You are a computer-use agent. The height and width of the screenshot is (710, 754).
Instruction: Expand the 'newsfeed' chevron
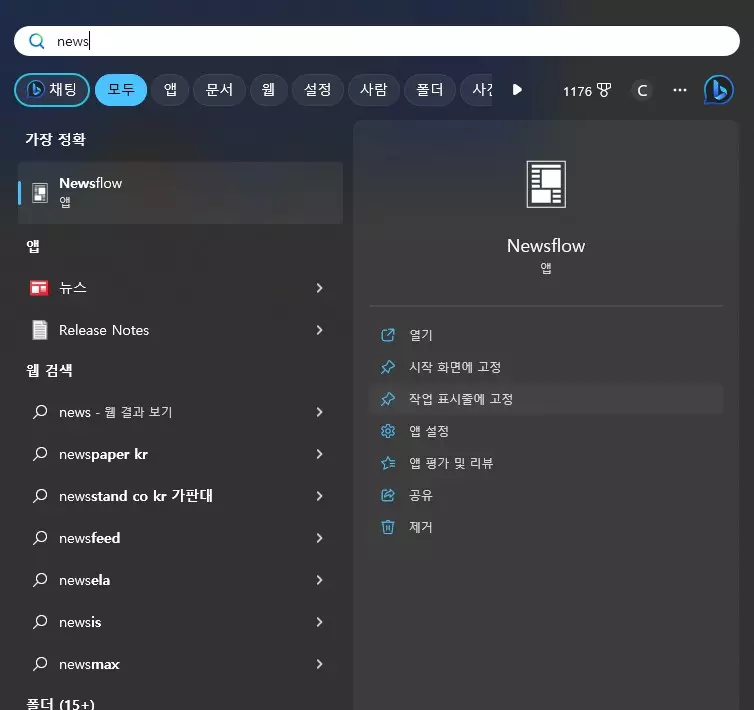coord(319,538)
